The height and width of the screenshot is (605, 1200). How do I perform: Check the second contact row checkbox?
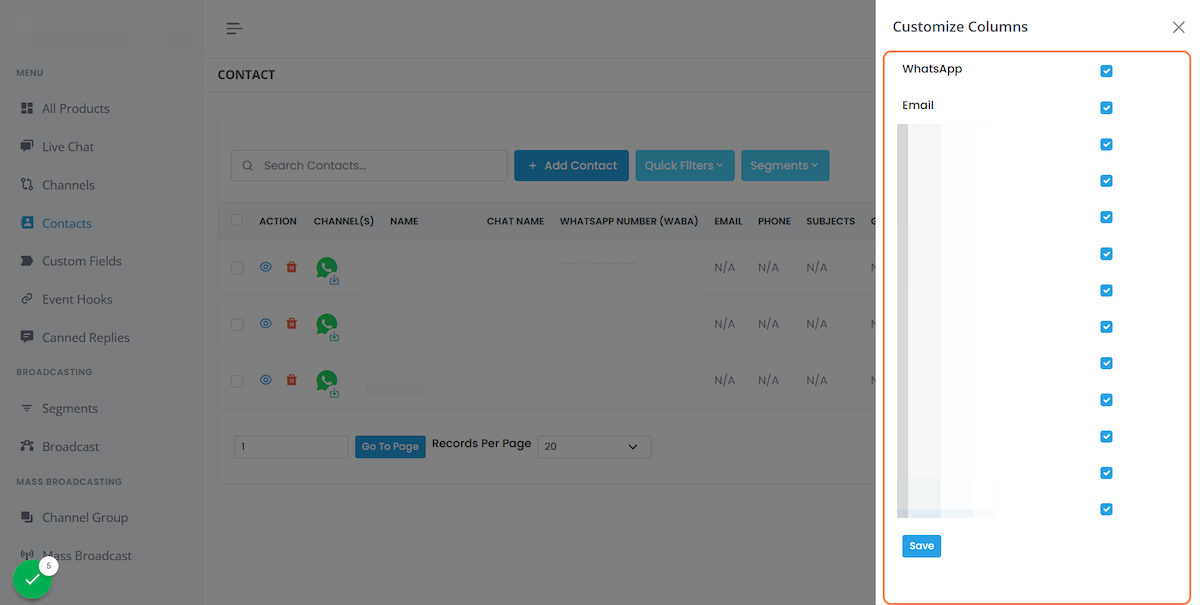coord(237,324)
